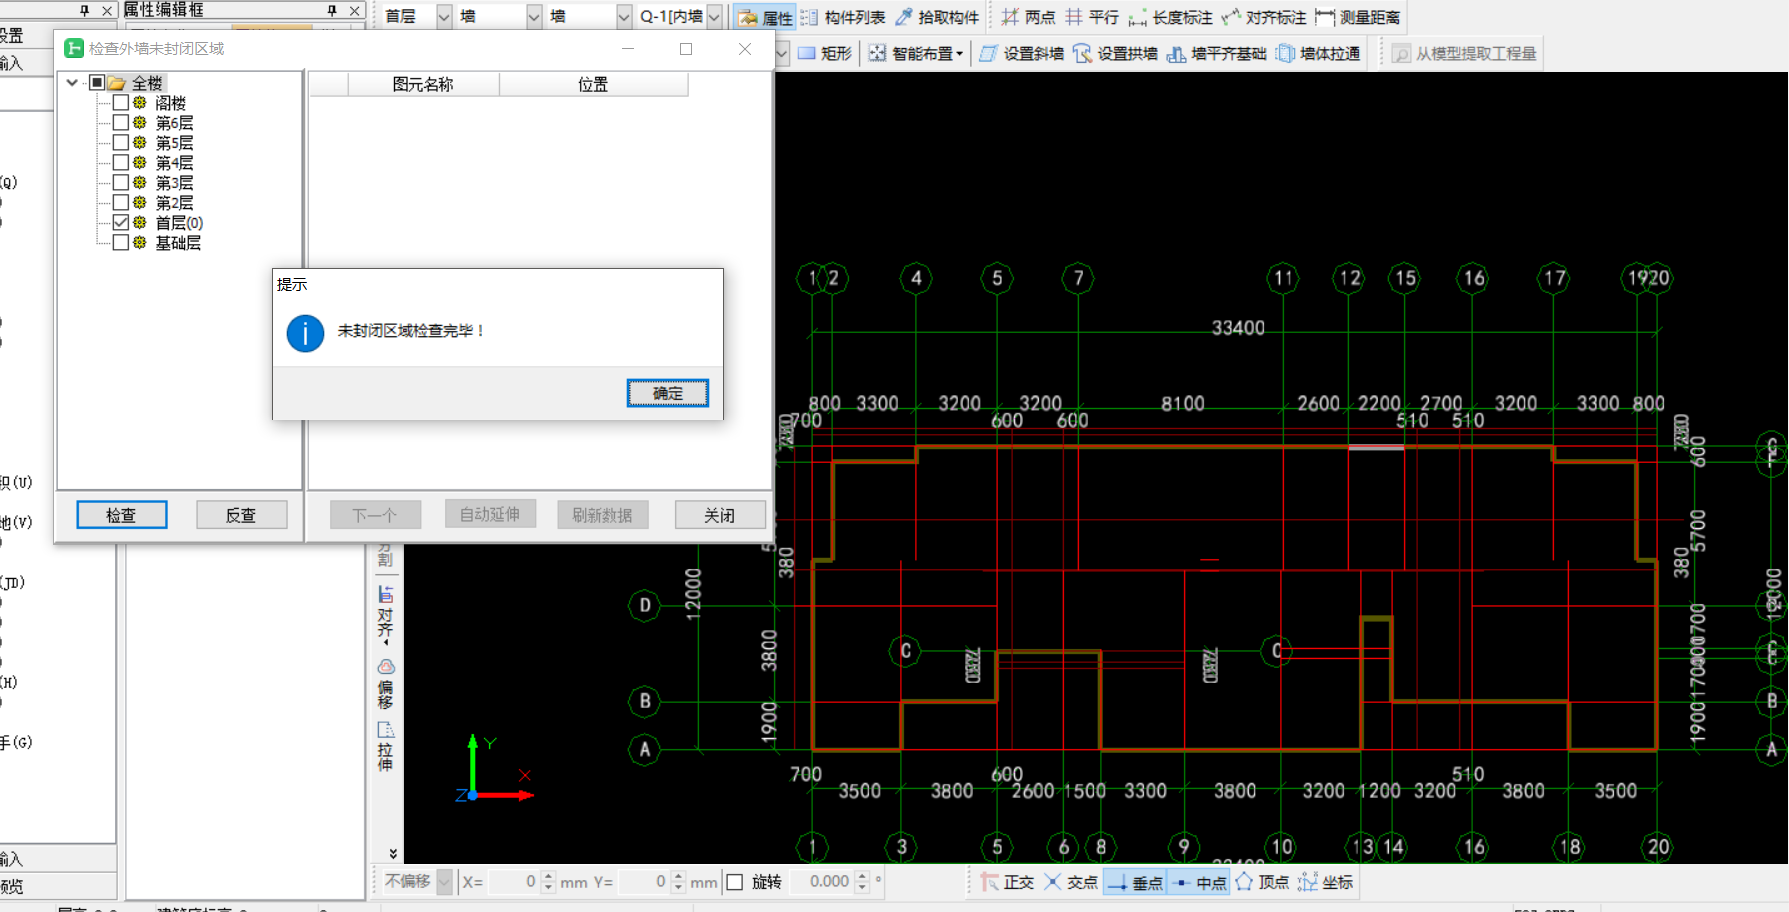Select the 平行 parallel axis tool
The width and height of the screenshot is (1789, 912).
(x=1092, y=17)
